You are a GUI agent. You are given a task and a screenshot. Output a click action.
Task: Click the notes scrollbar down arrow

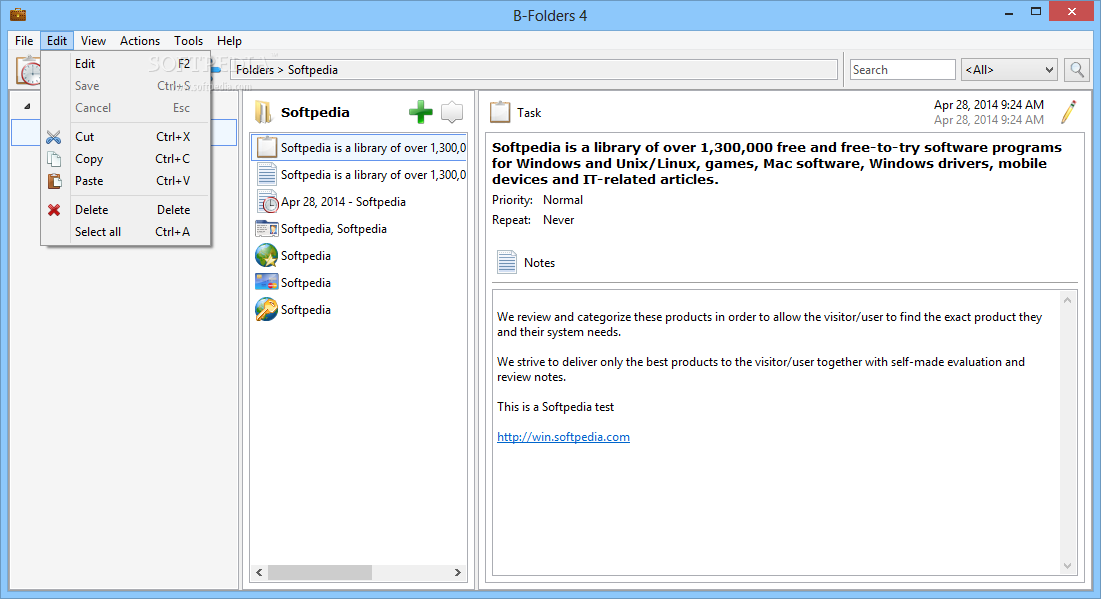[1067, 566]
